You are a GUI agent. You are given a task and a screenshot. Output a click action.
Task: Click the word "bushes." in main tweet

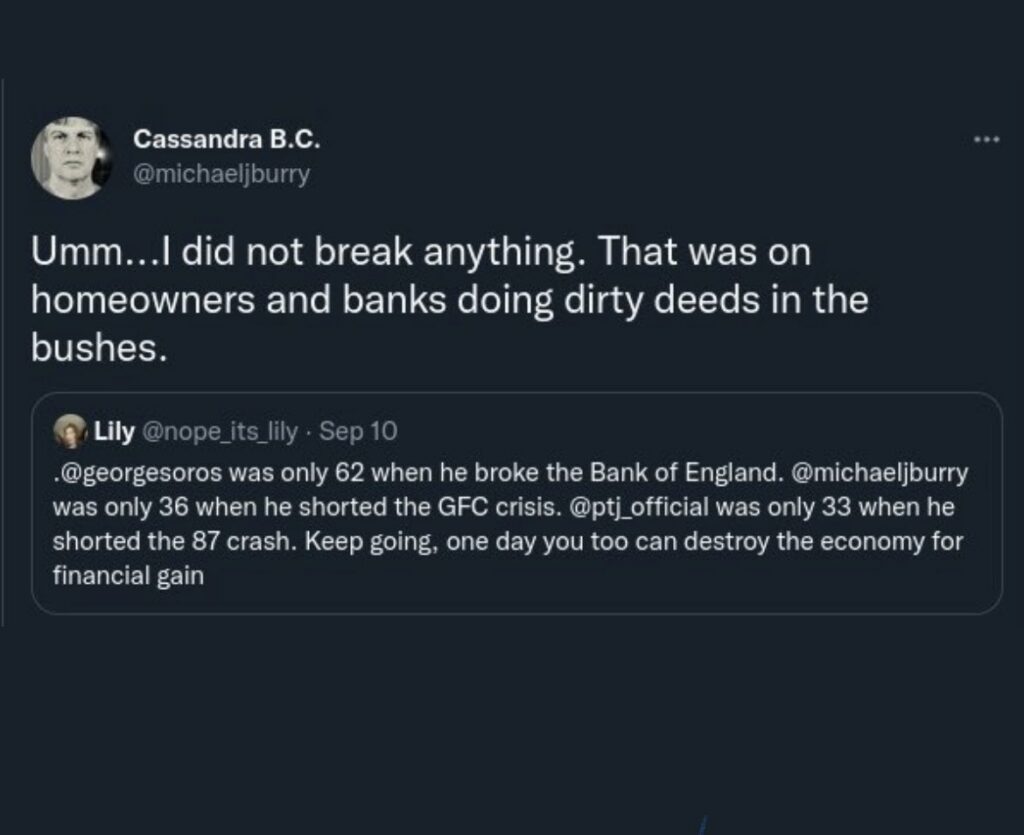coord(98,348)
